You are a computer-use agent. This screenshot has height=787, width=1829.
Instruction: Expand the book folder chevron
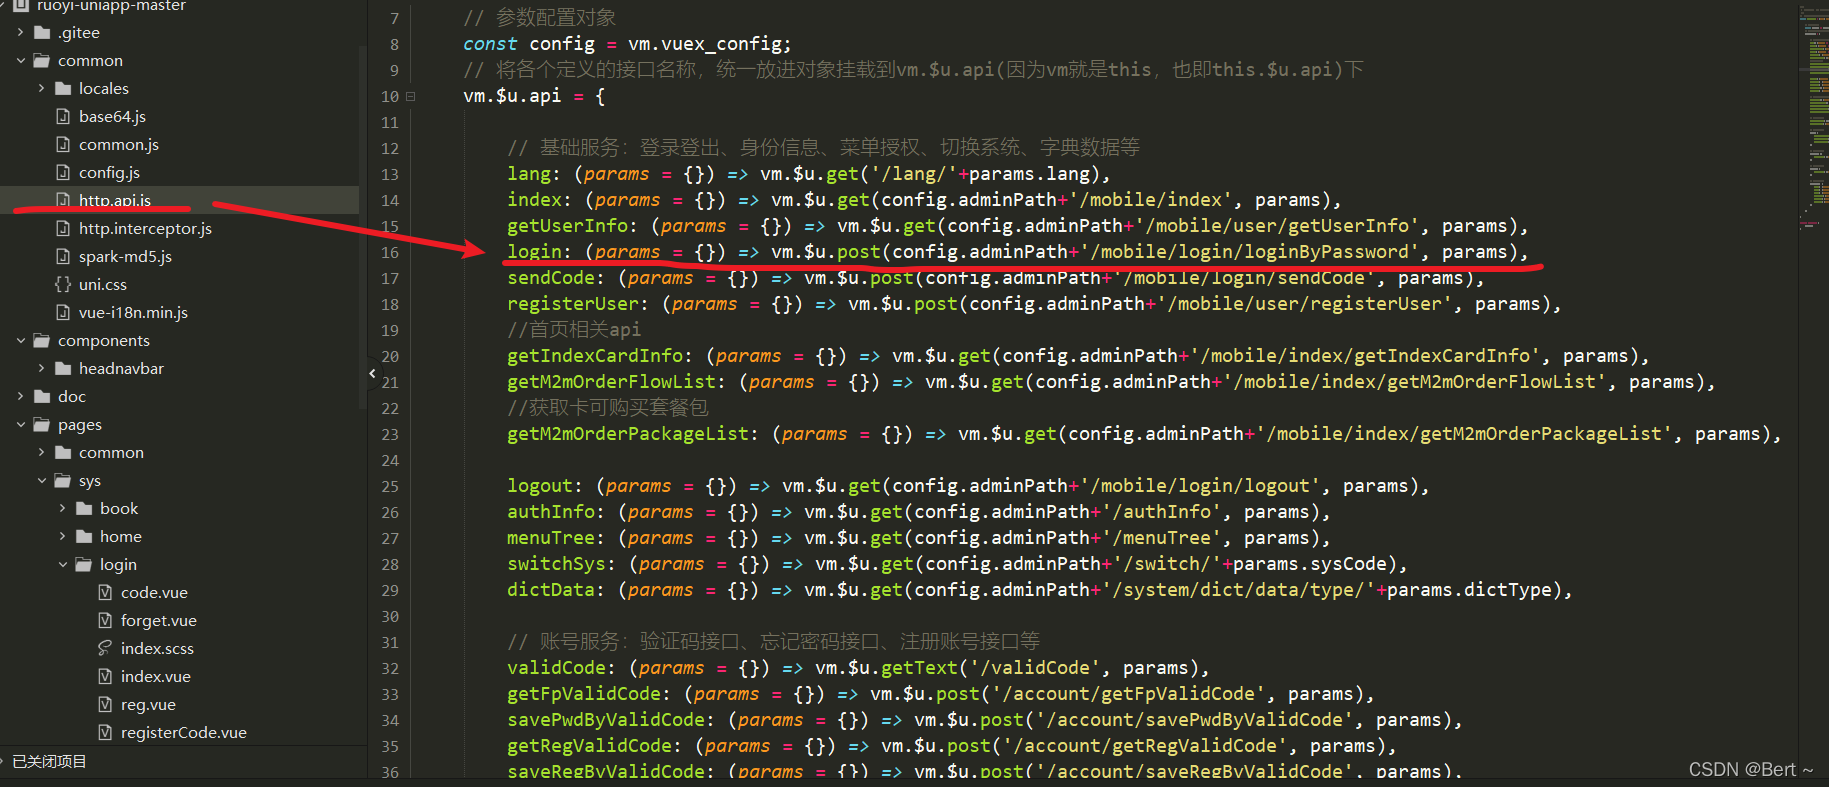pyautogui.click(x=62, y=509)
